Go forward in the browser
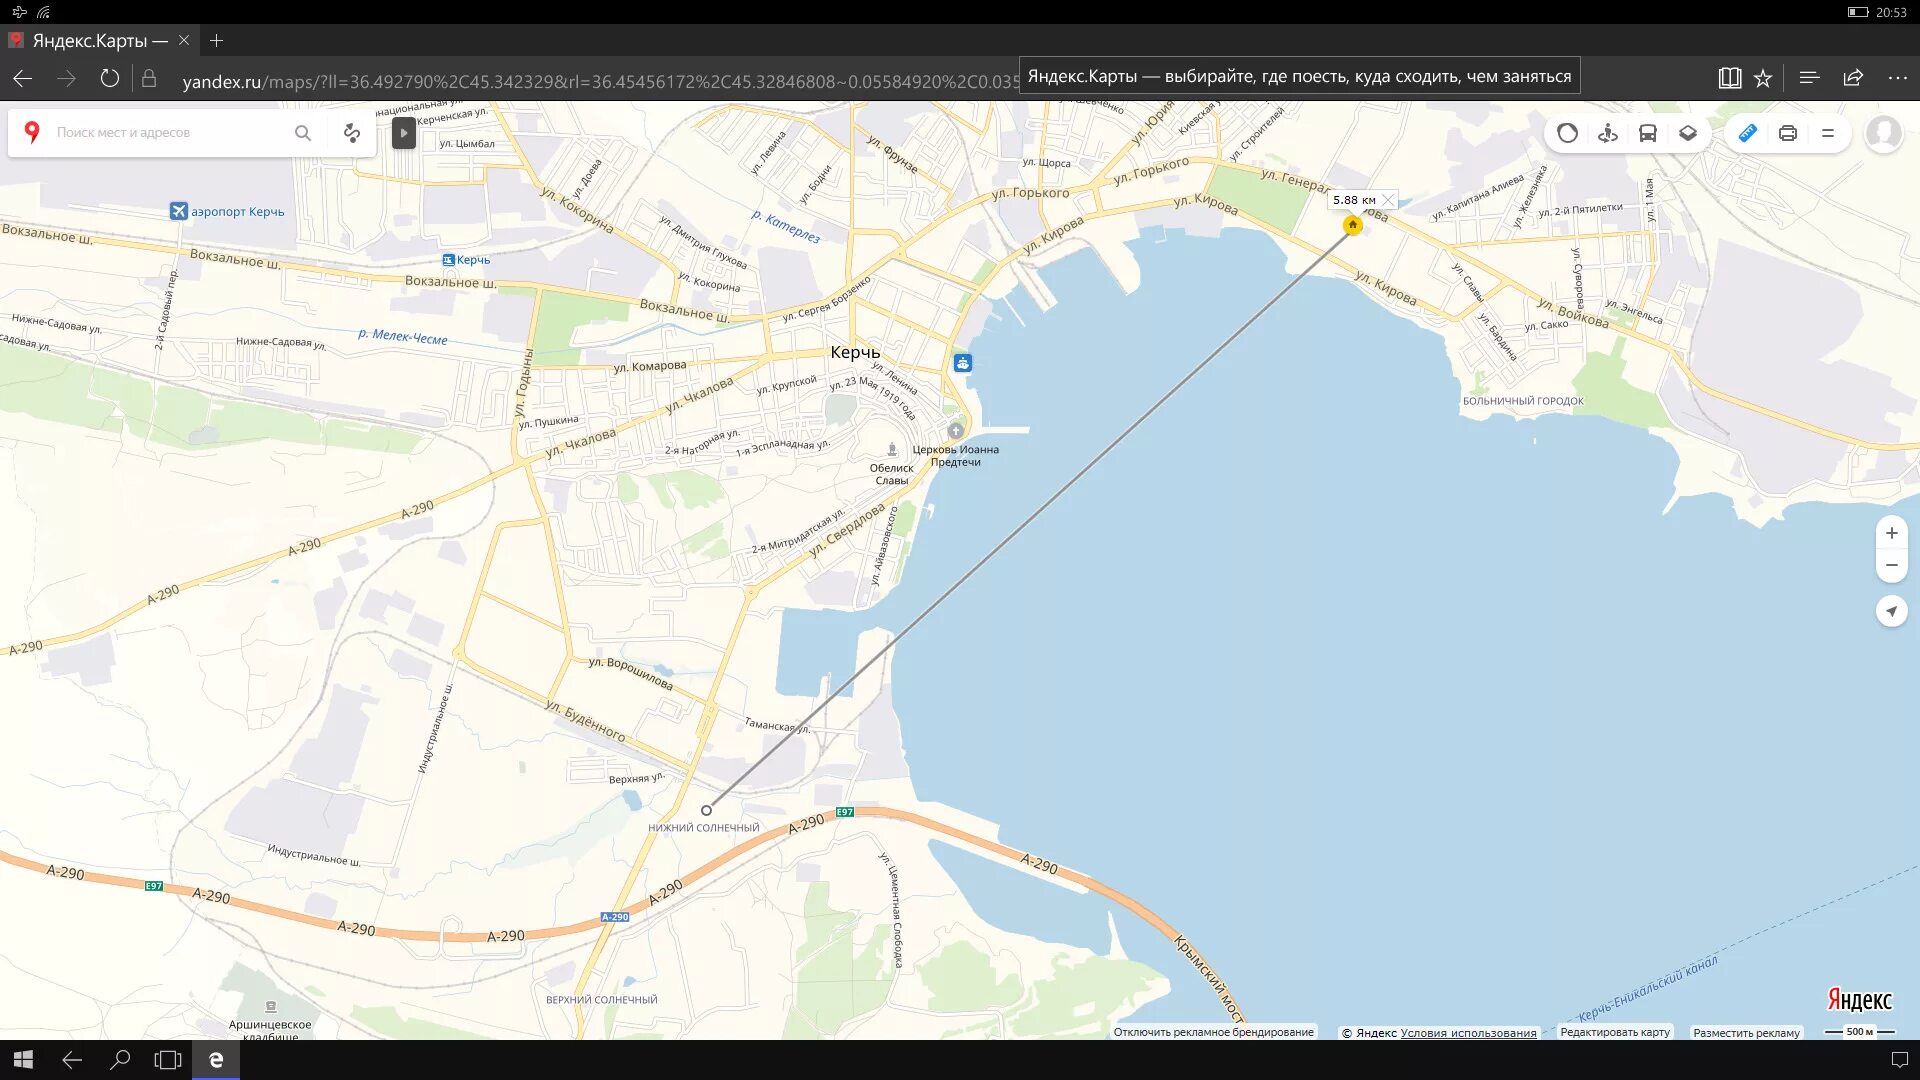 tap(66, 78)
